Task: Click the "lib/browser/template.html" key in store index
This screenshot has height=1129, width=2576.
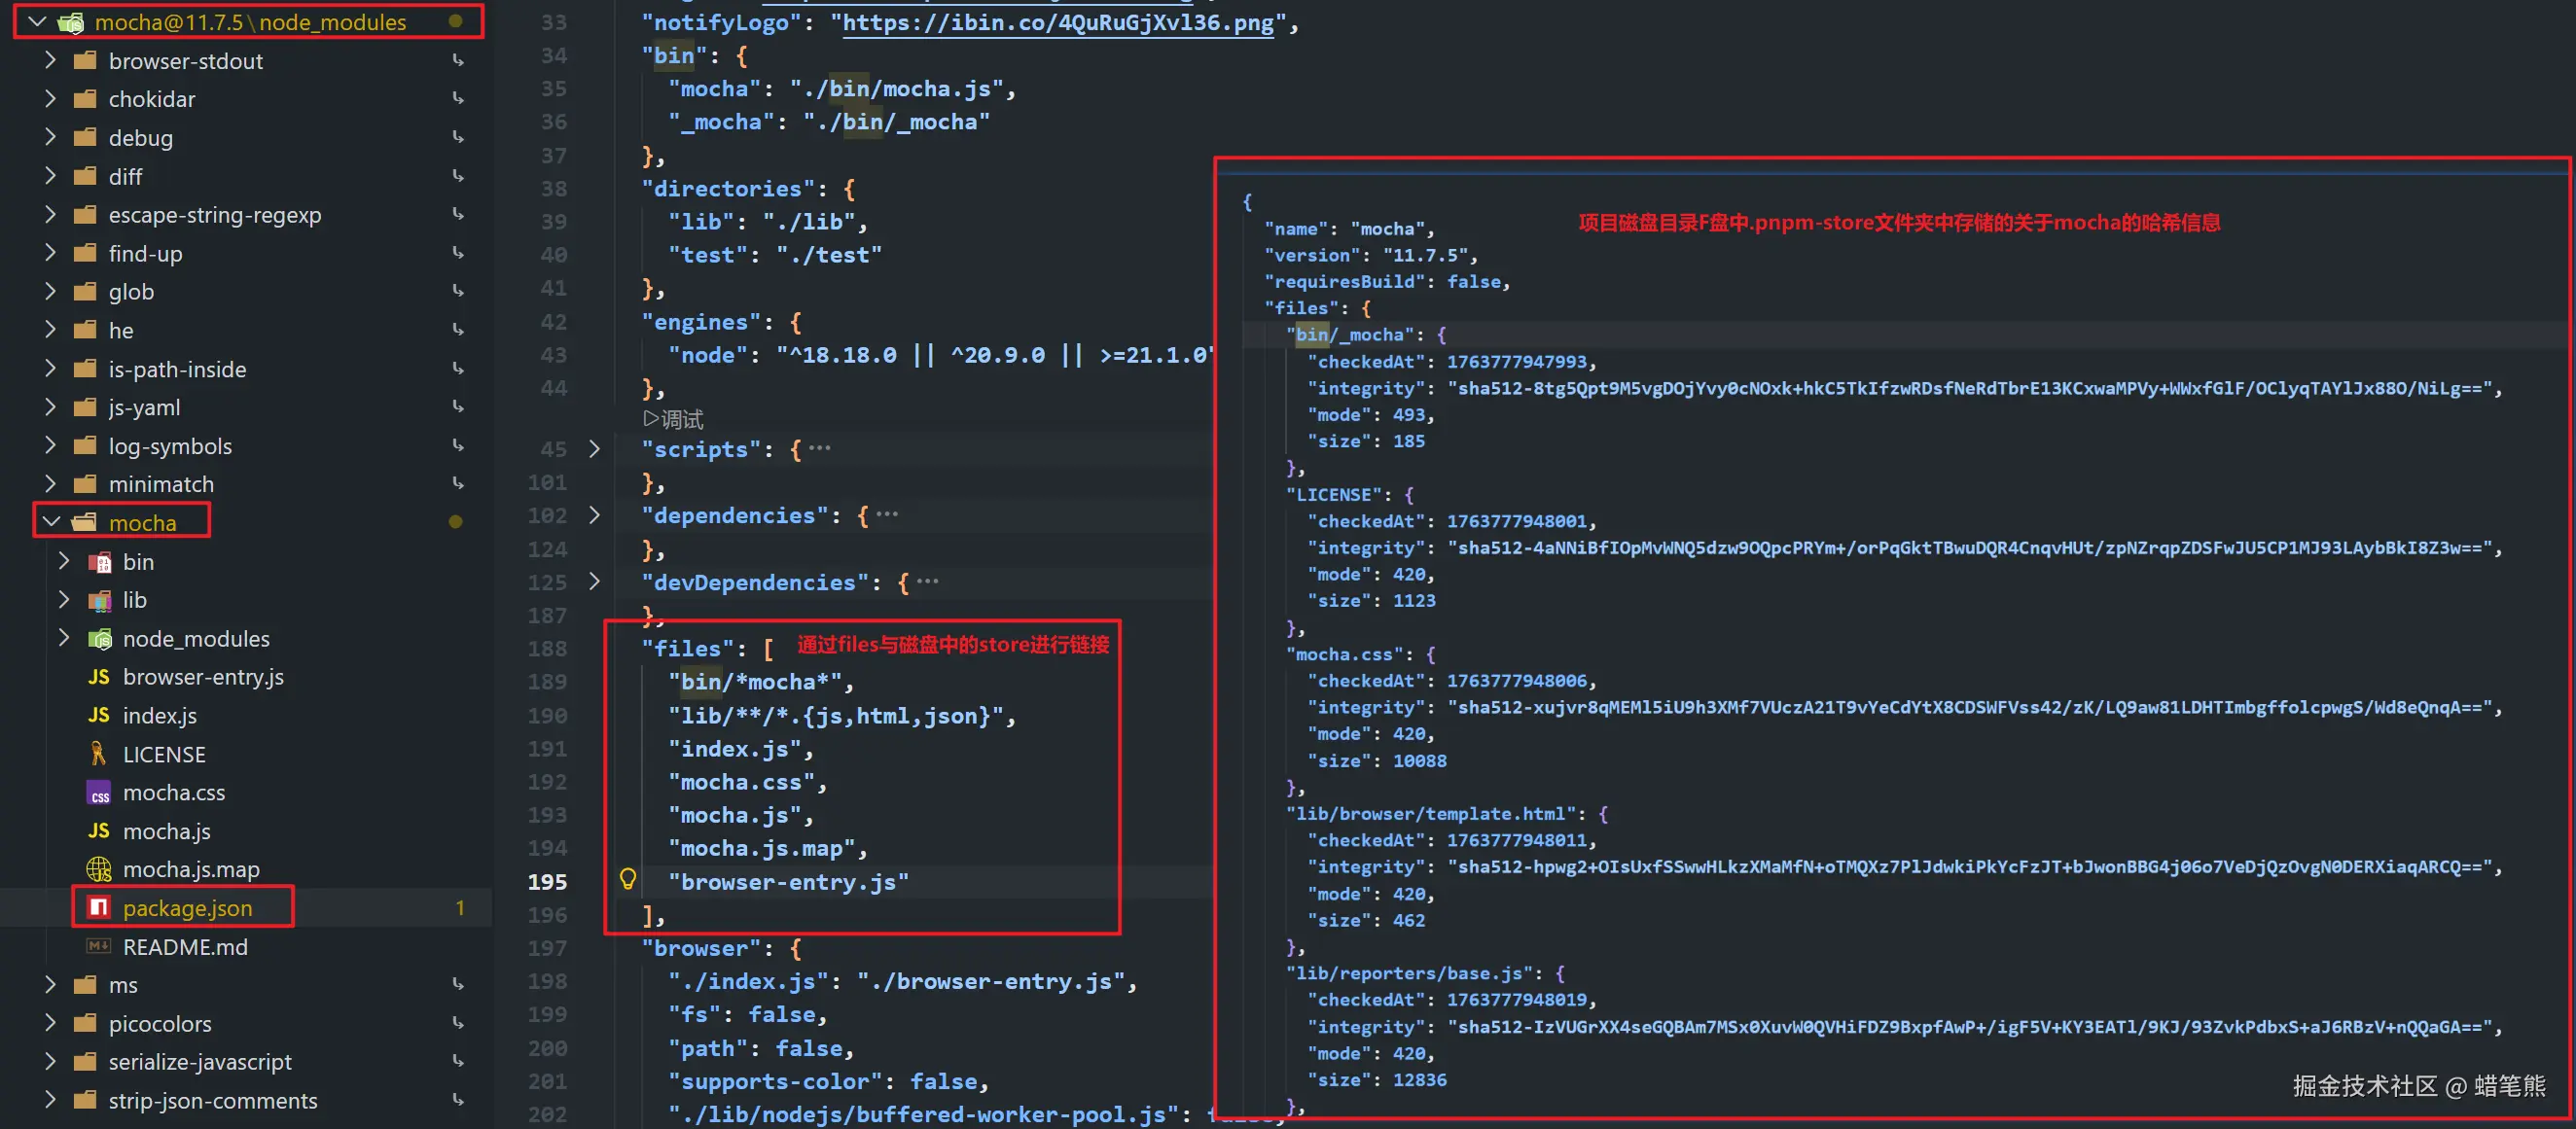Action: tap(1431, 814)
